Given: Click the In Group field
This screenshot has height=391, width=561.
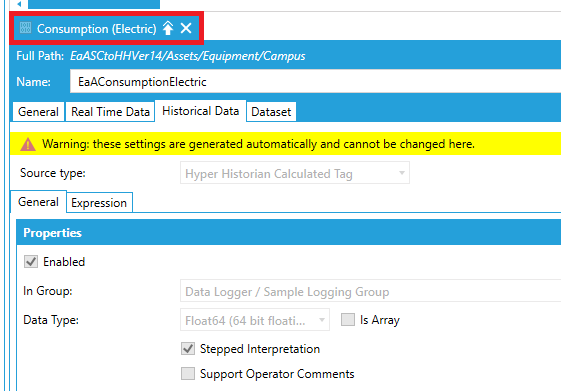Looking at the screenshot, I should [371, 291].
